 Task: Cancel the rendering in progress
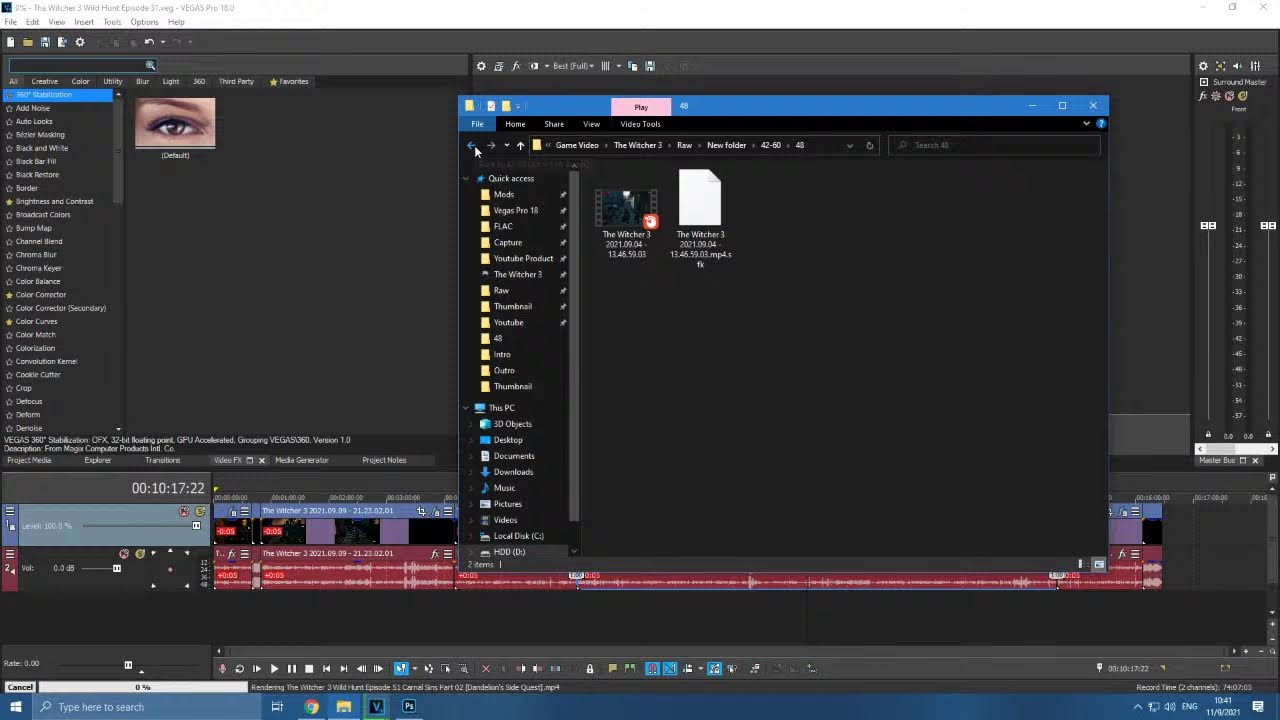pos(20,687)
